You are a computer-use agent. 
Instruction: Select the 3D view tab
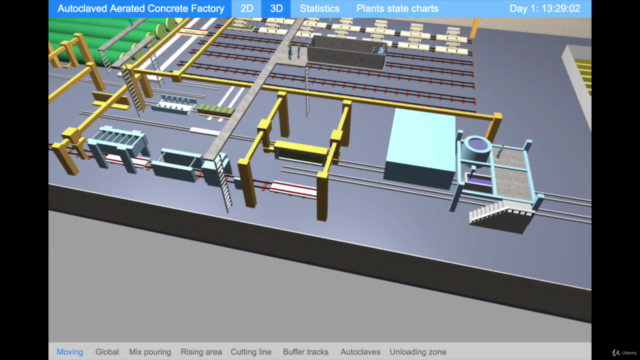pos(276,9)
